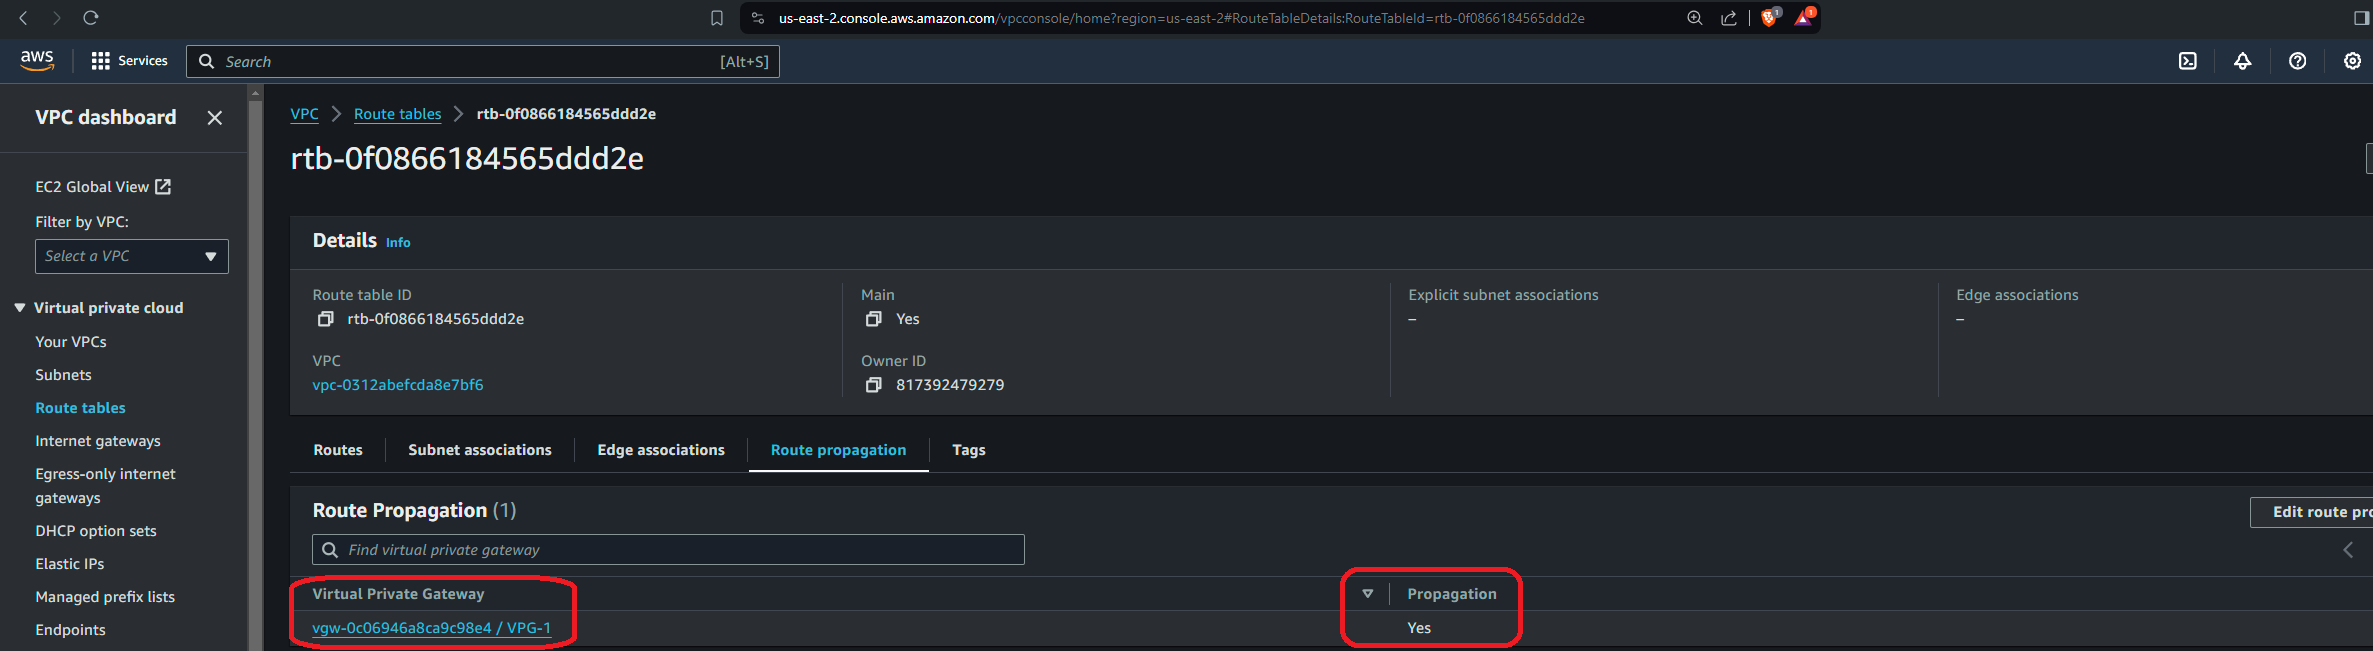Collapse the Virtual private cloud section

click(x=20, y=308)
